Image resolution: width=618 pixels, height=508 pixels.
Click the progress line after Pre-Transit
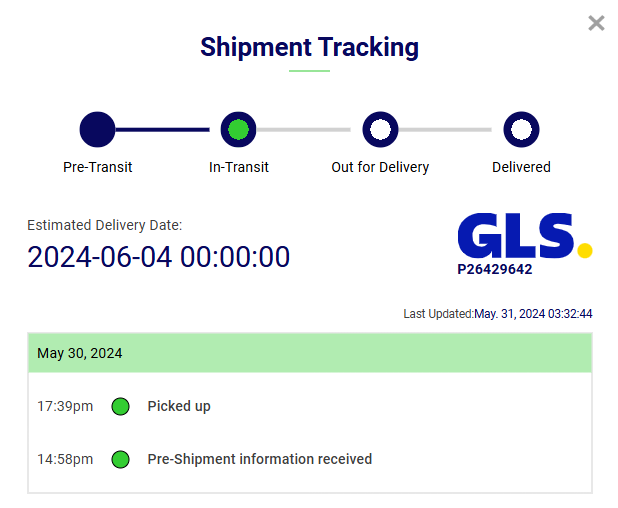pyautogui.click(x=162, y=129)
